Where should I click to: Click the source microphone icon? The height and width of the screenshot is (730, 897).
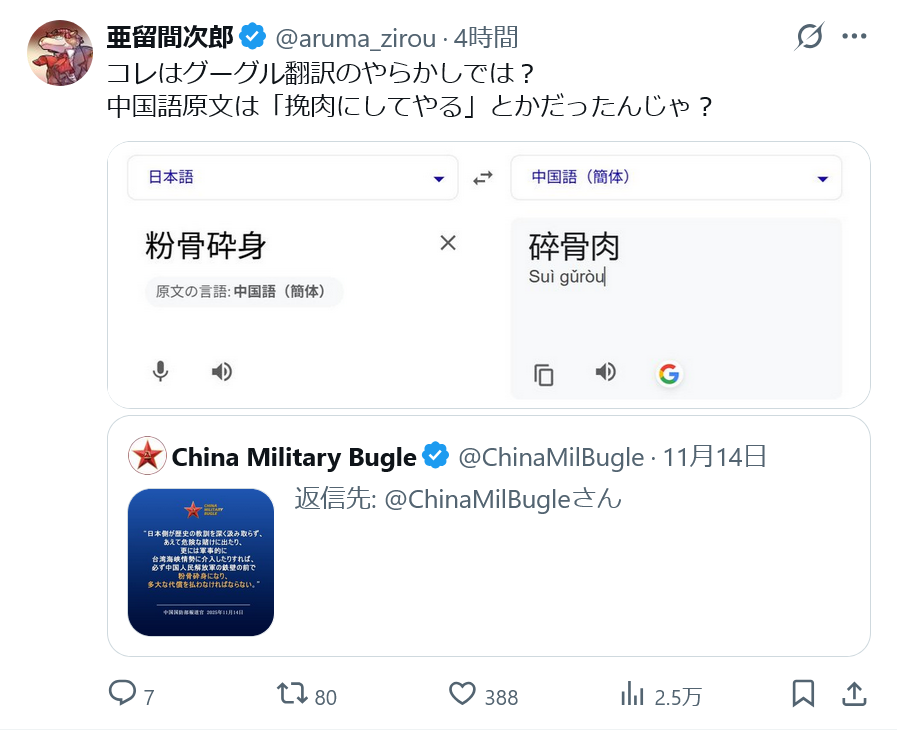pos(161,371)
